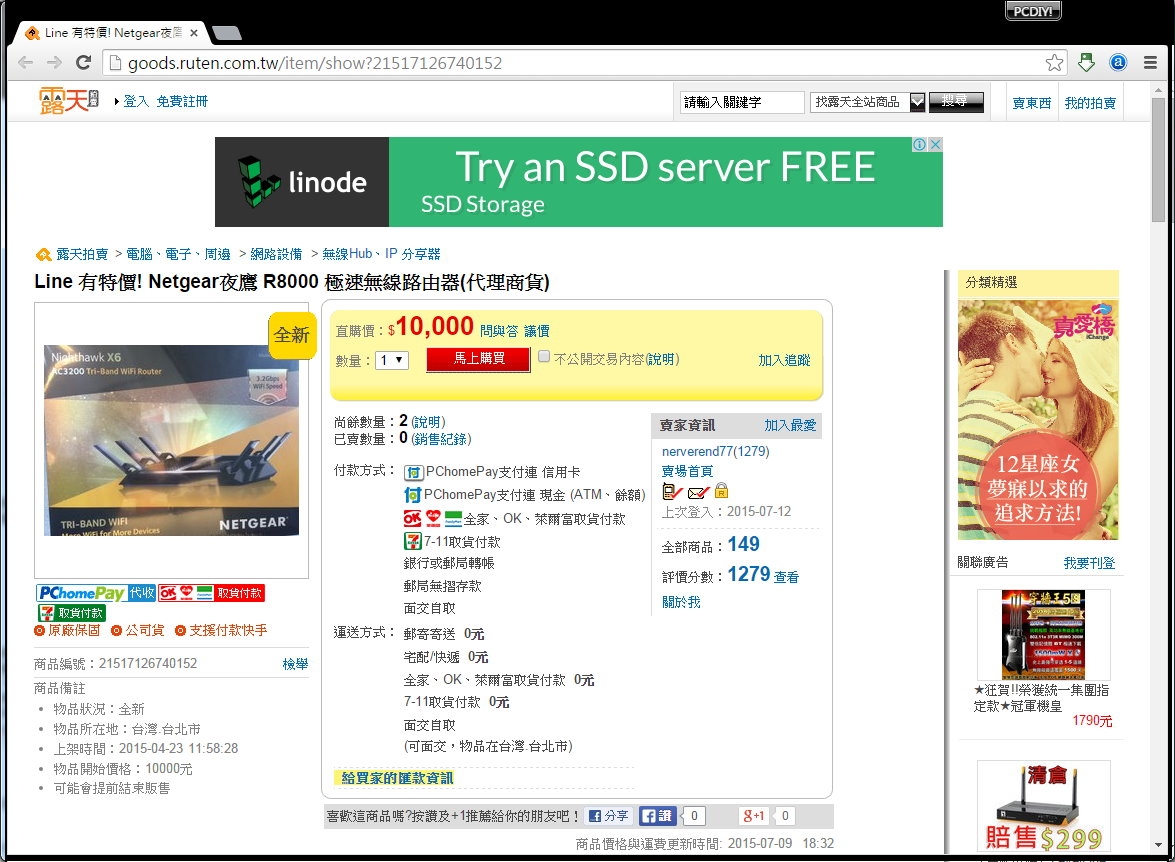Close the linode ad with X icon
Viewport: 1175px width, 862px height.
[935, 145]
